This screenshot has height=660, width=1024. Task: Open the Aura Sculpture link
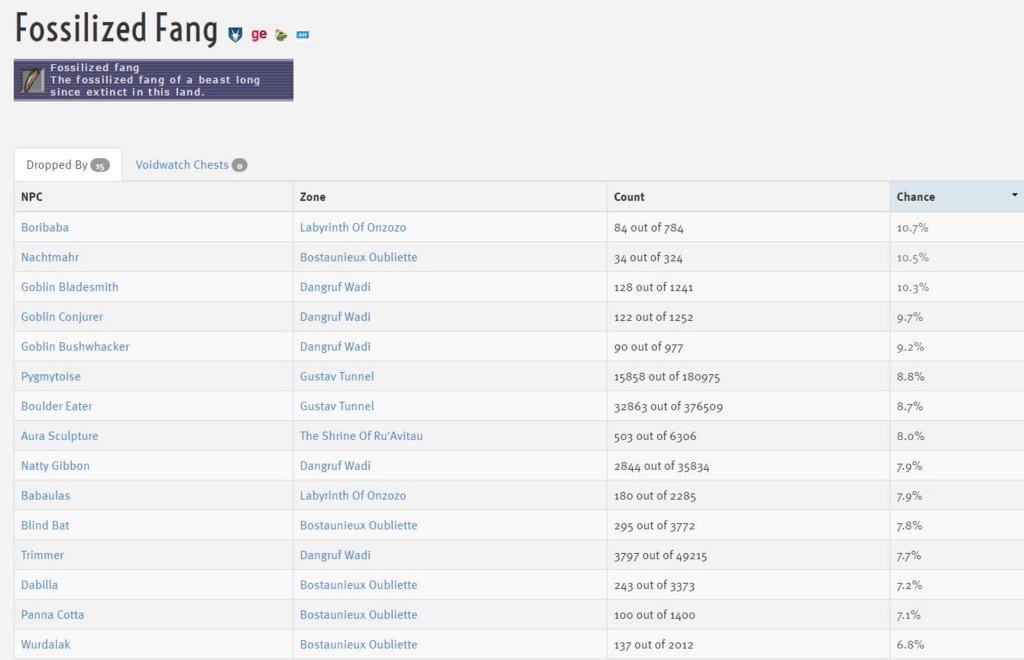pos(59,436)
